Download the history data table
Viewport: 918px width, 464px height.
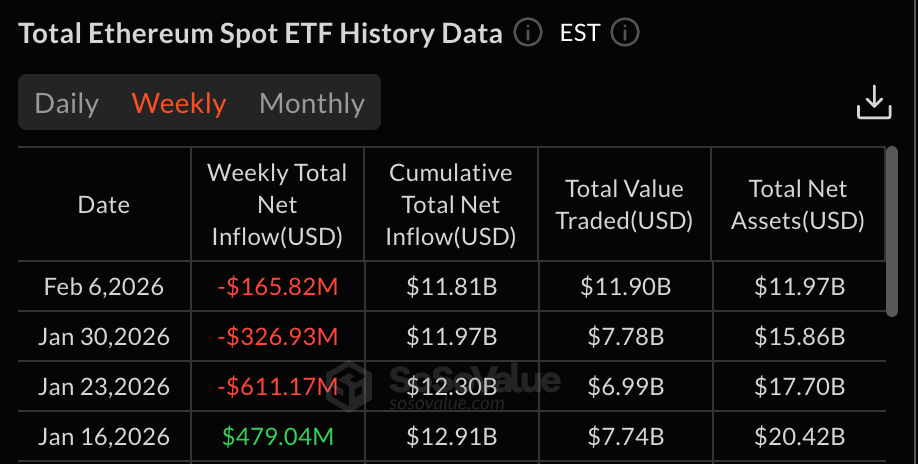[873, 102]
